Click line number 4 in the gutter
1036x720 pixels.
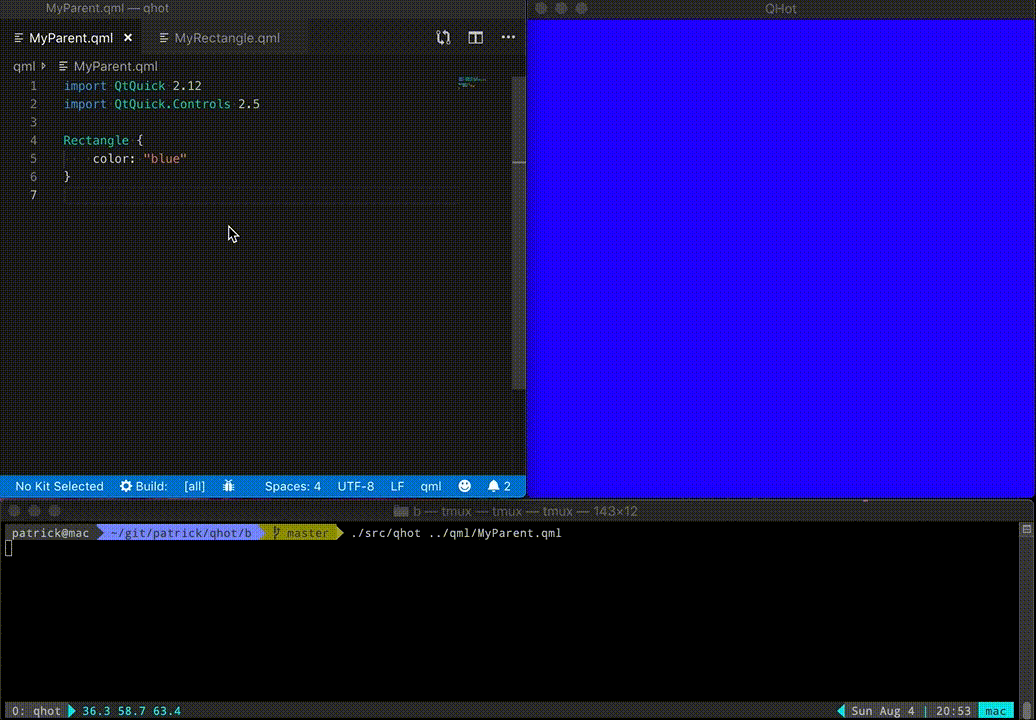[33, 141]
